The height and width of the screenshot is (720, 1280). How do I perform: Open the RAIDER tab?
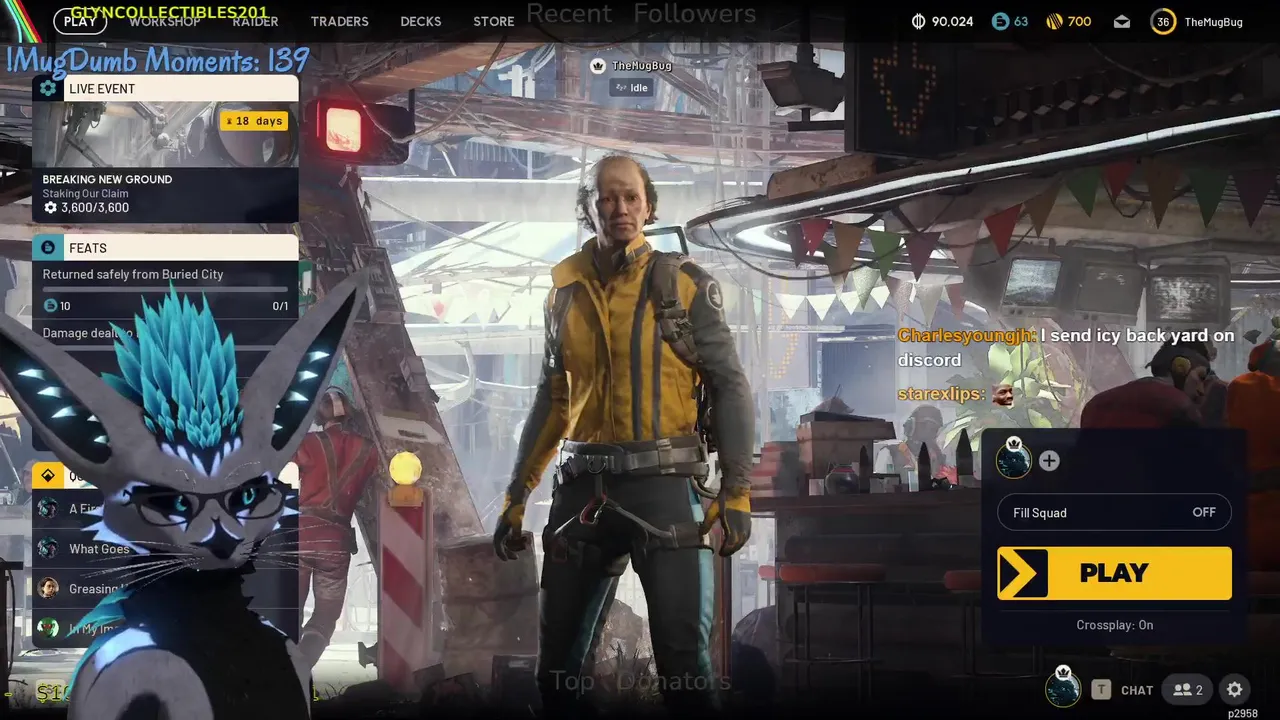pyautogui.click(x=255, y=21)
